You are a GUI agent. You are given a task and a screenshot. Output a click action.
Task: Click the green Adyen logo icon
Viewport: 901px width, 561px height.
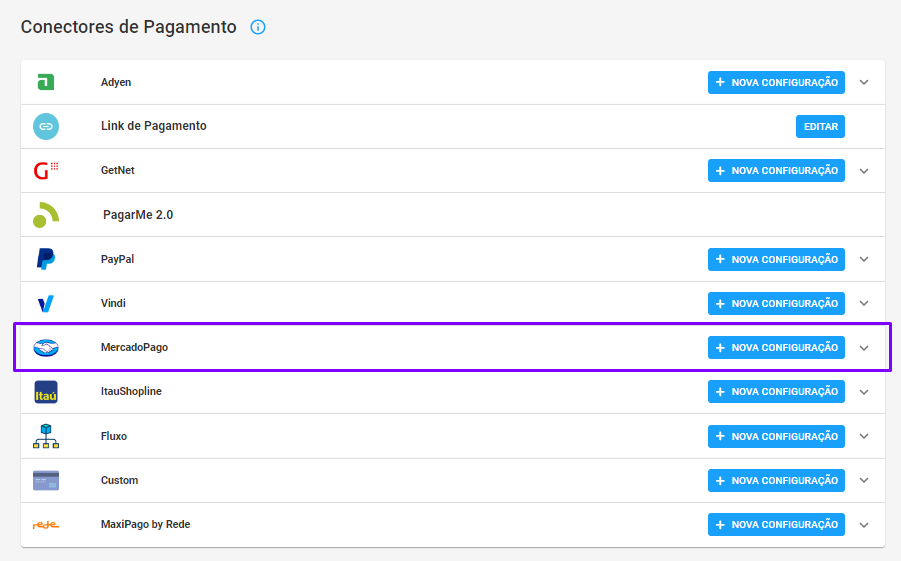tap(46, 82)
